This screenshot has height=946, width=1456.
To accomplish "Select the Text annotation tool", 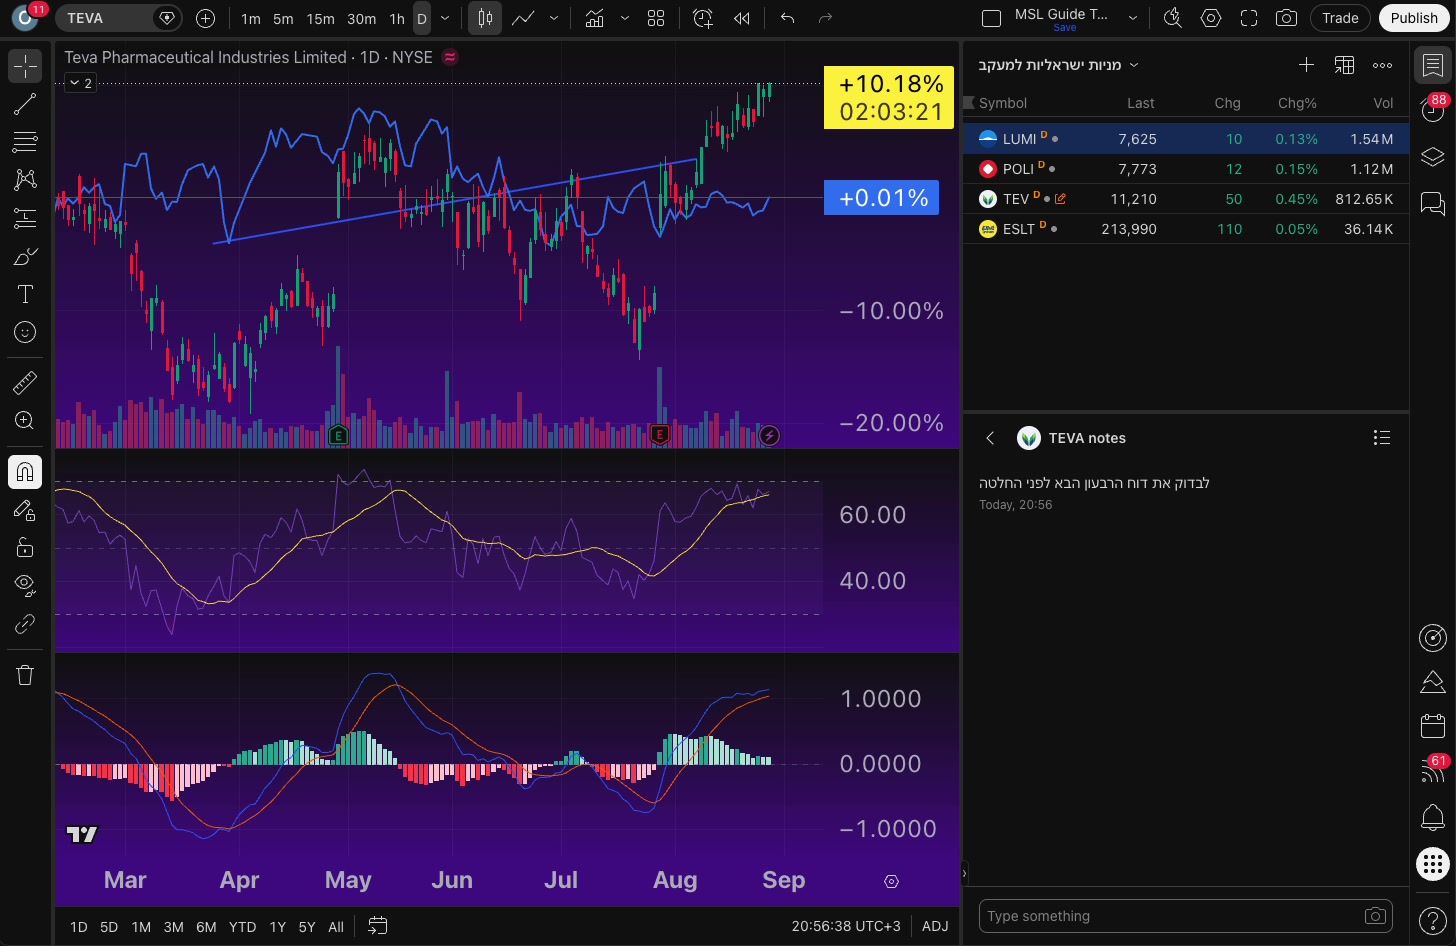I will point(25,295).
